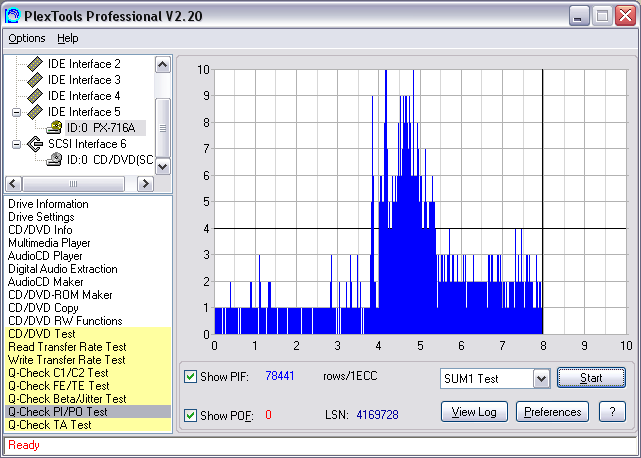Open CD/DVD Info
Image resolution: width=641 pixels, height=458 pixels.
[x=40, y=230]
